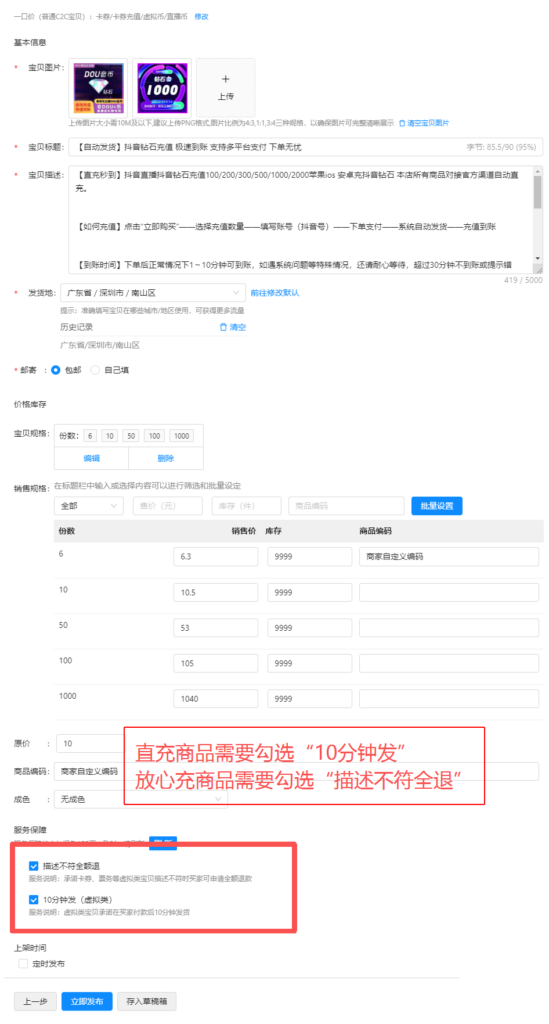Screen dimensions: 549x1024
Task: Expand the 全部 spec filter dropdown
Action: 89,505
